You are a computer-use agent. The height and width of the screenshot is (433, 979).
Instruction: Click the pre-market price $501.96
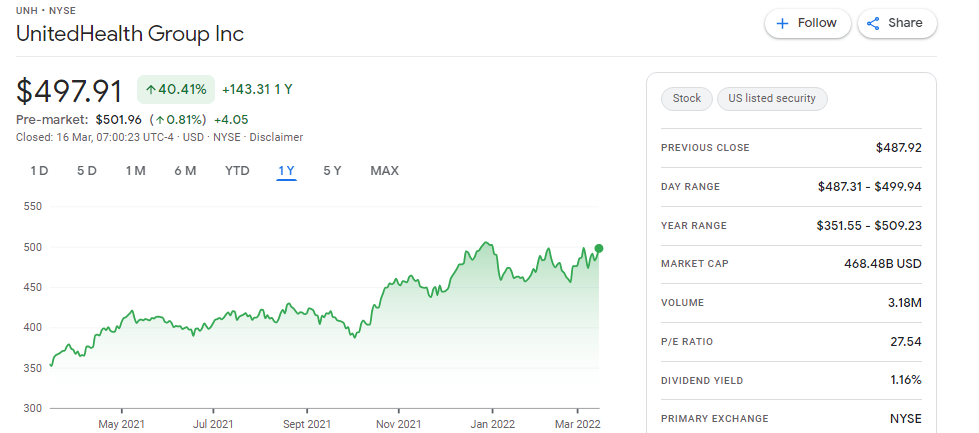point(119,119)
